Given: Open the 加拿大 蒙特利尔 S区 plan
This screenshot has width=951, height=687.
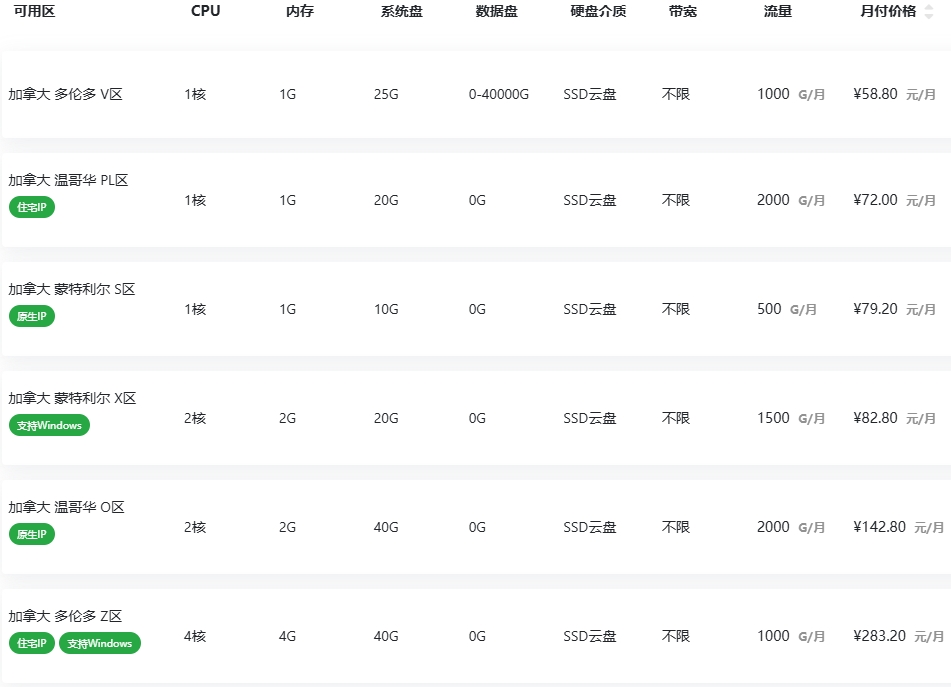Looking at the screenshot, I should 72,290.
